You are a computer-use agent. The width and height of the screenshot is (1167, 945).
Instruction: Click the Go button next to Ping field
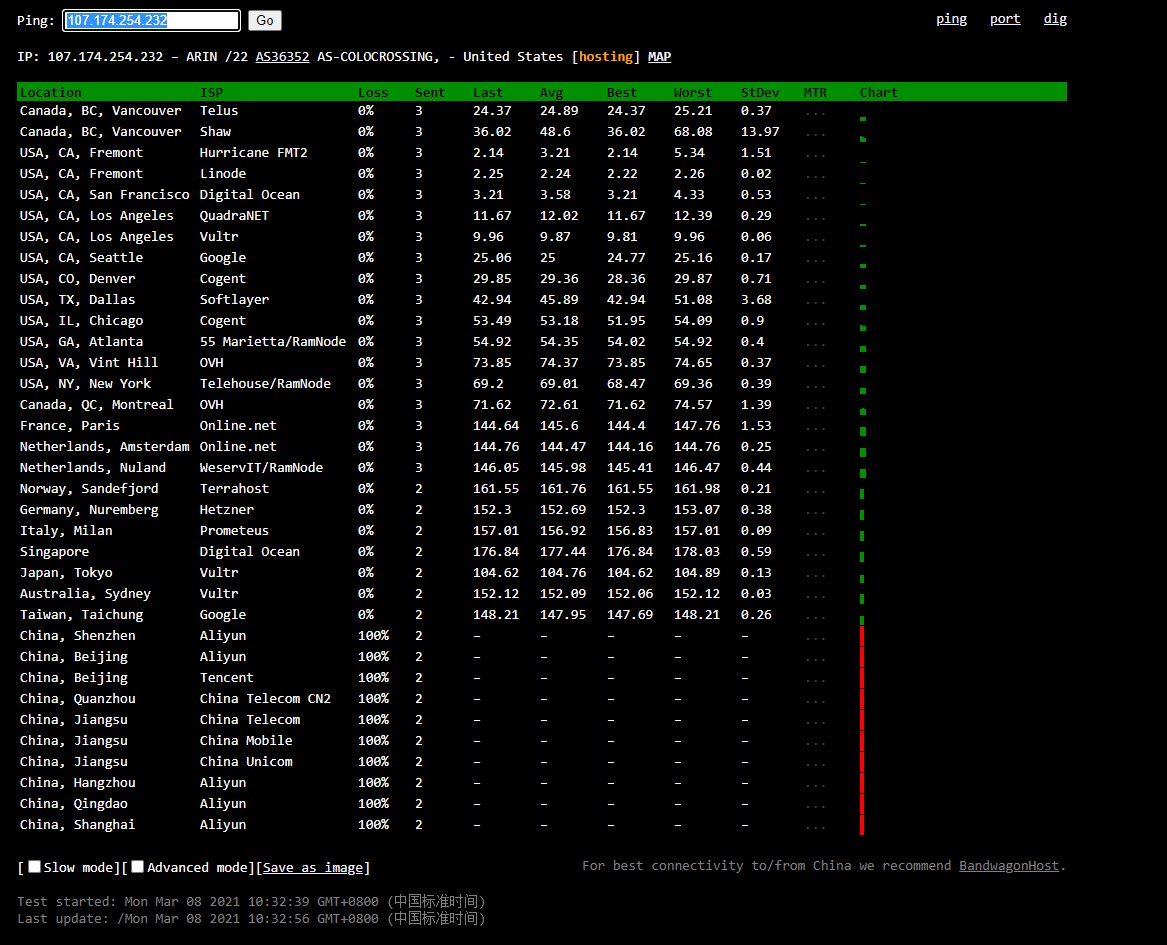tap(264, 20)
